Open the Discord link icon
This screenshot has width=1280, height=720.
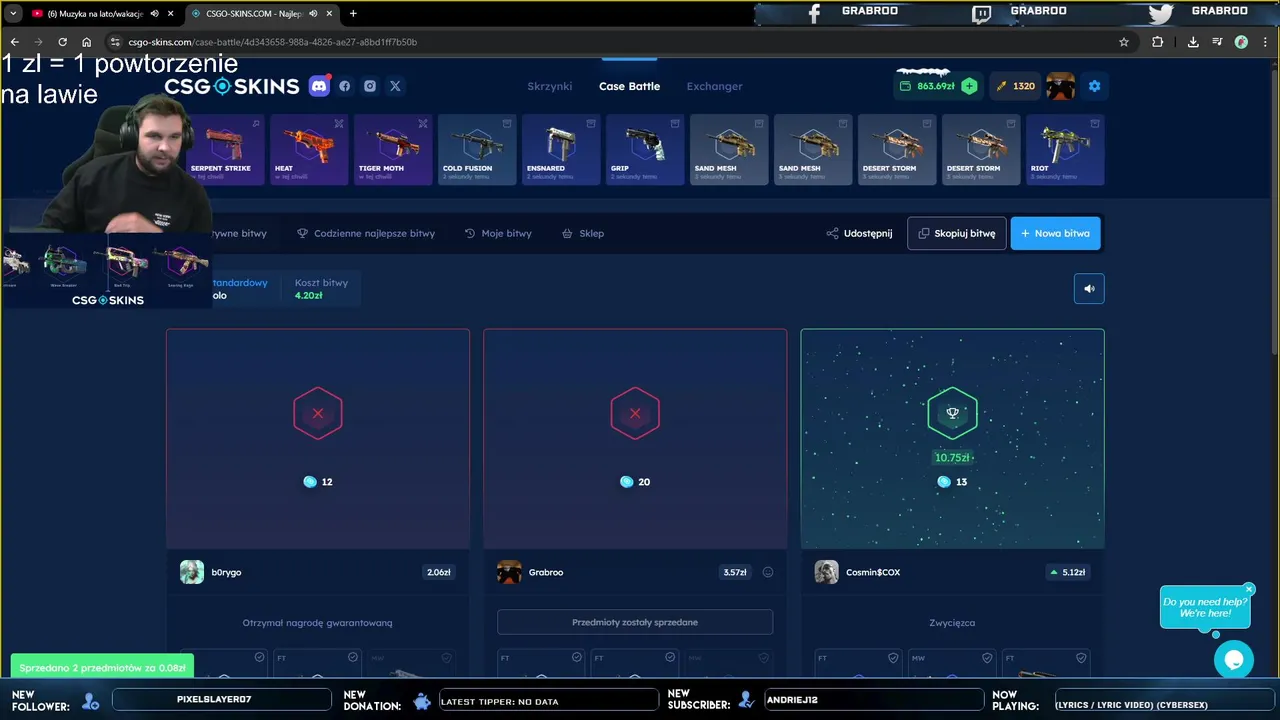point(319,86)
